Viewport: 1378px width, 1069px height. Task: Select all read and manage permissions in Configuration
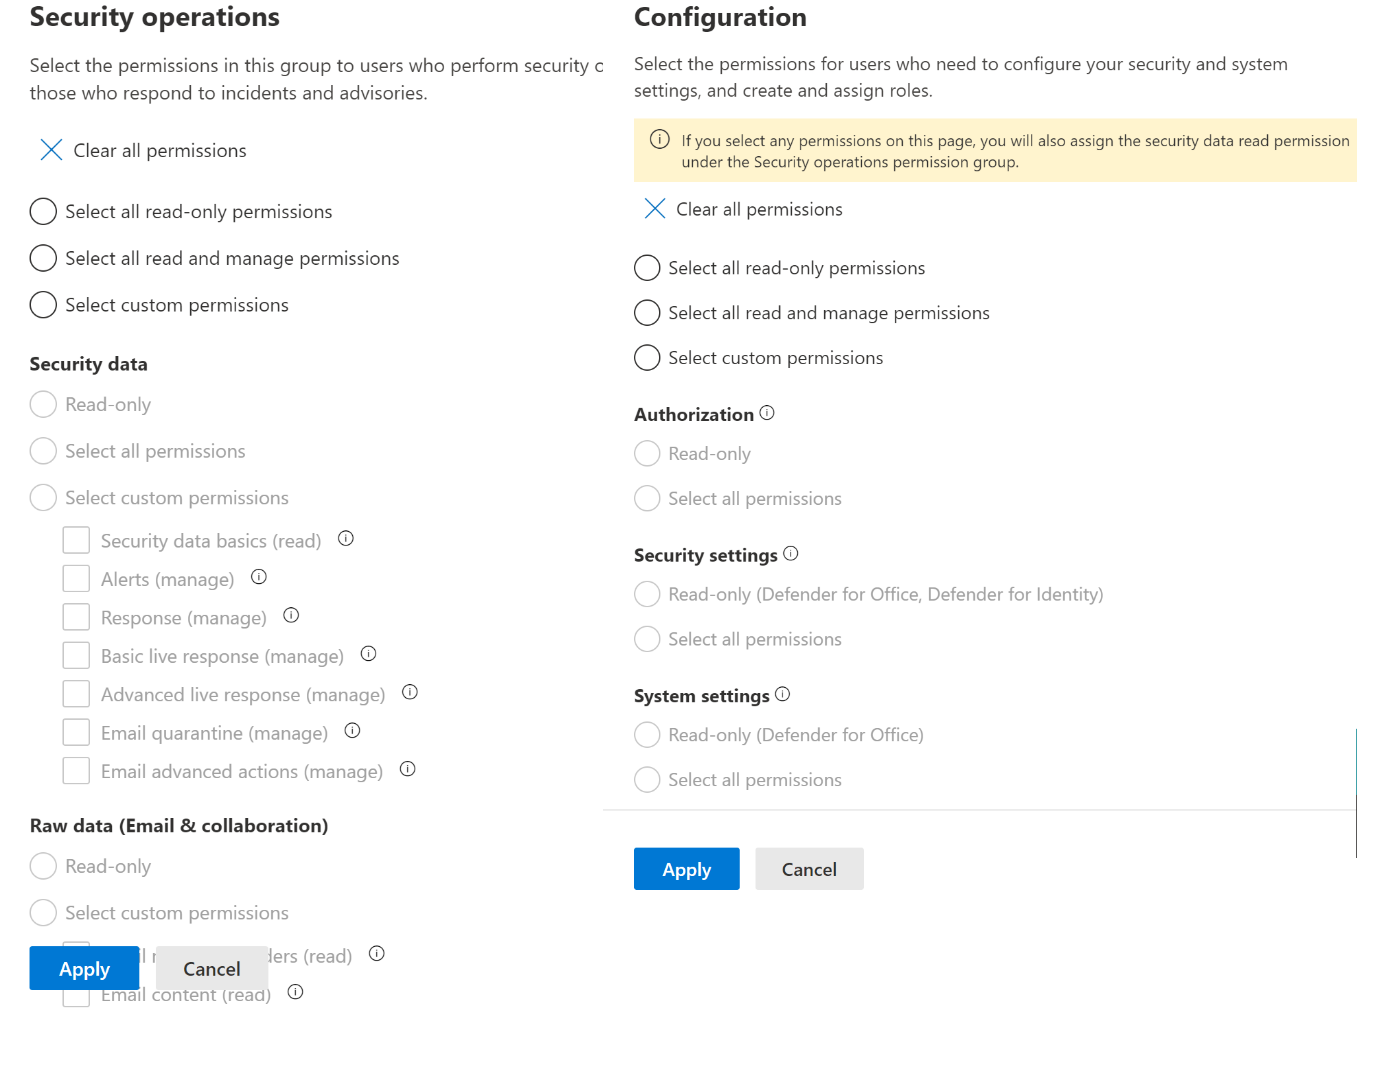pos(647,313)
